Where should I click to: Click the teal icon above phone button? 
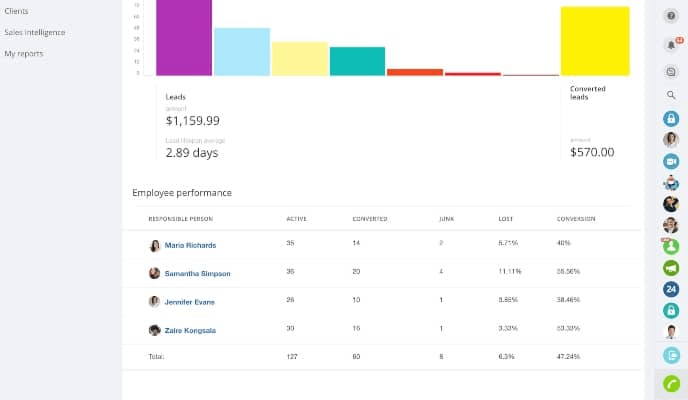pyautogui.click(x=671, y=355)
